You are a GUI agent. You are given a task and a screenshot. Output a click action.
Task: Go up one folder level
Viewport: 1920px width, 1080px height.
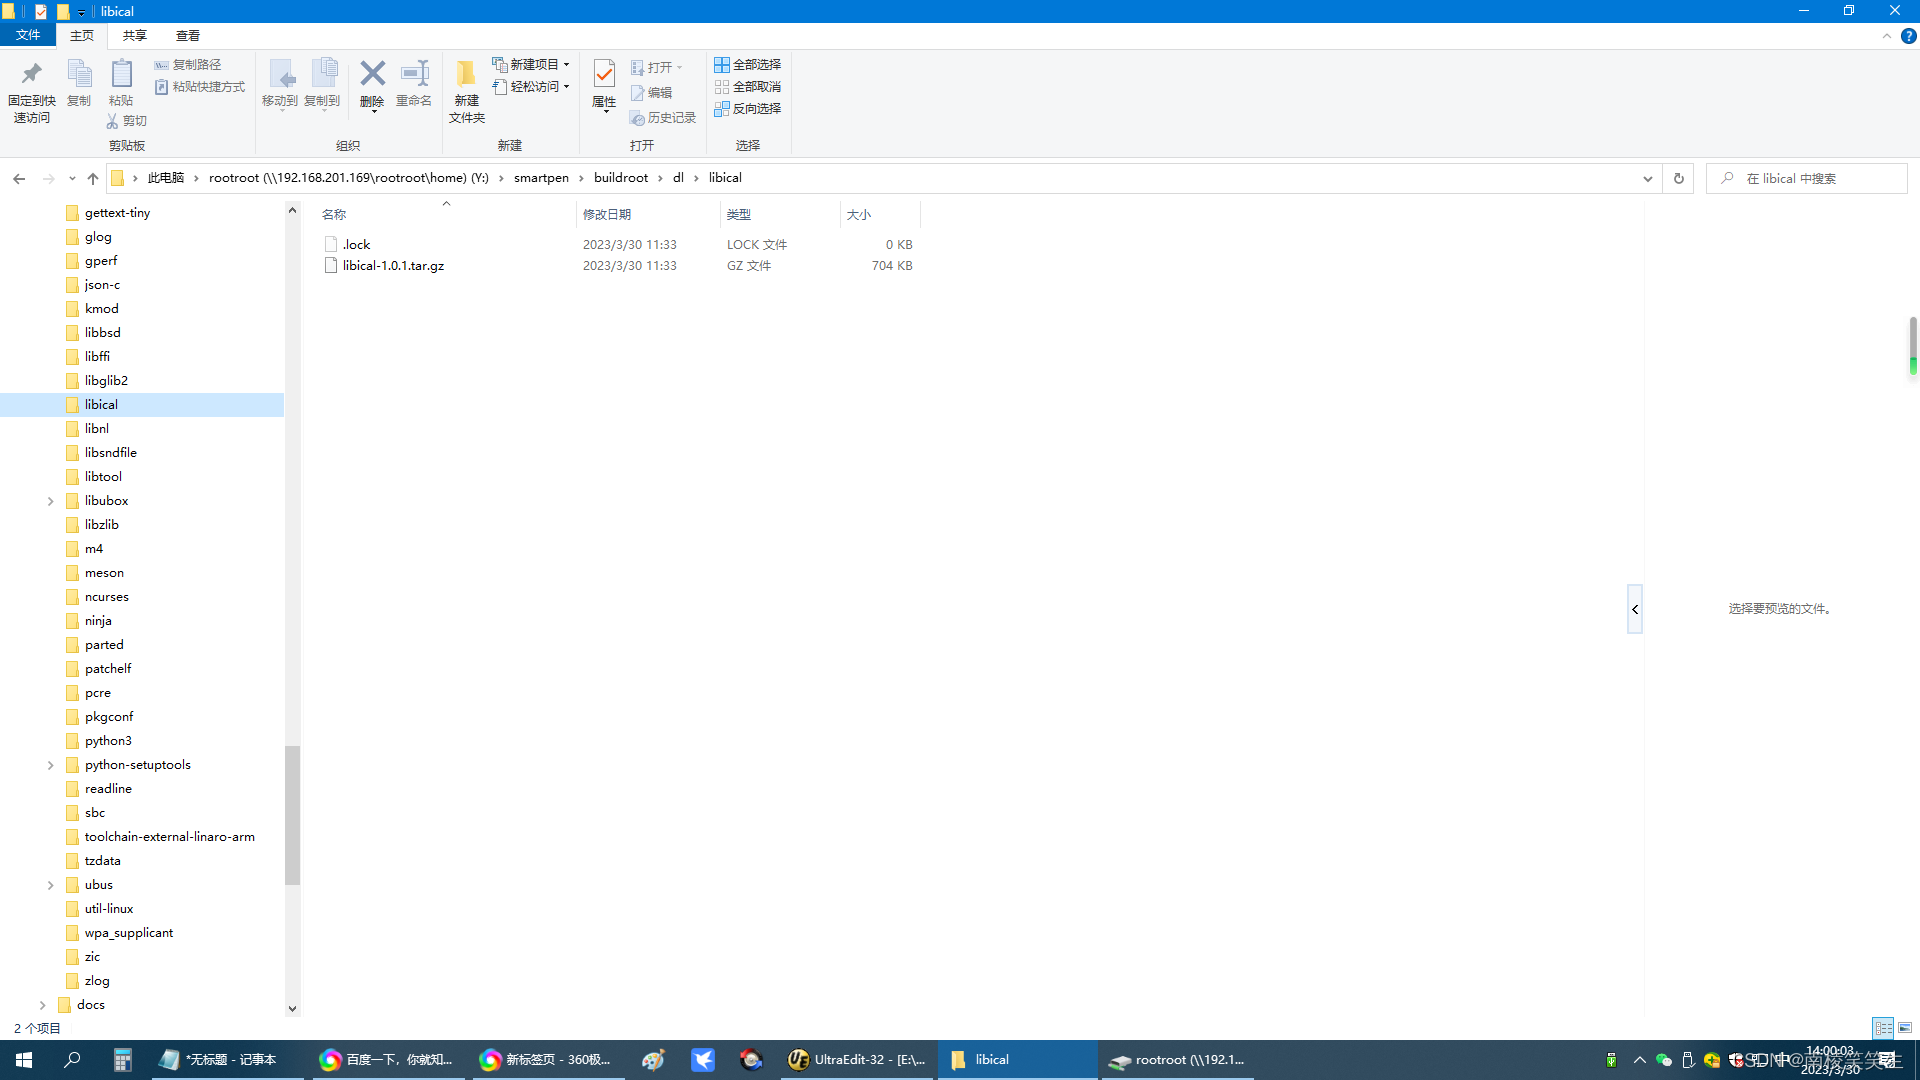(93, 178)
